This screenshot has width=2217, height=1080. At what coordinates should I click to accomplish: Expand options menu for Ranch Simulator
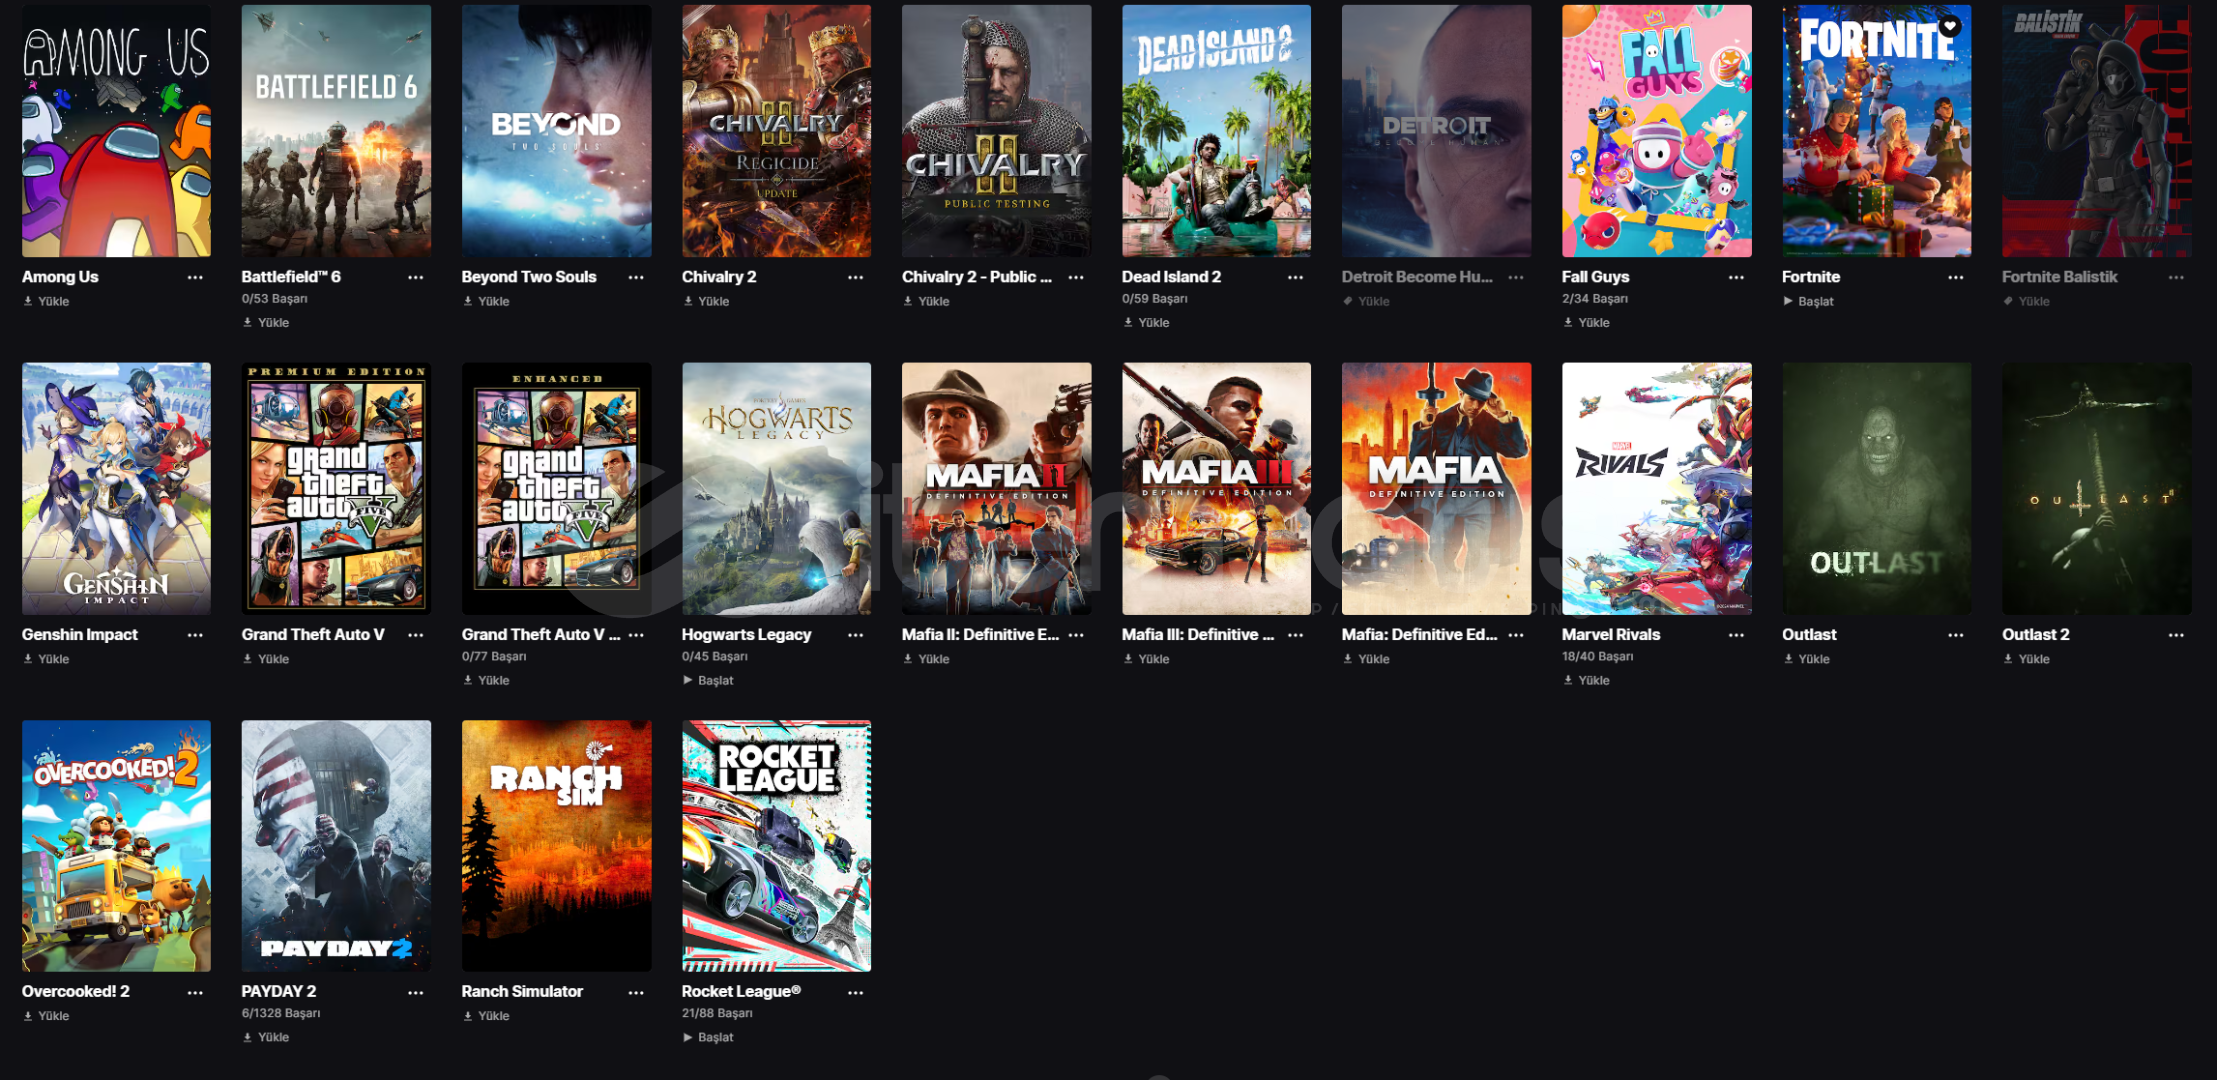click(635, 992)
